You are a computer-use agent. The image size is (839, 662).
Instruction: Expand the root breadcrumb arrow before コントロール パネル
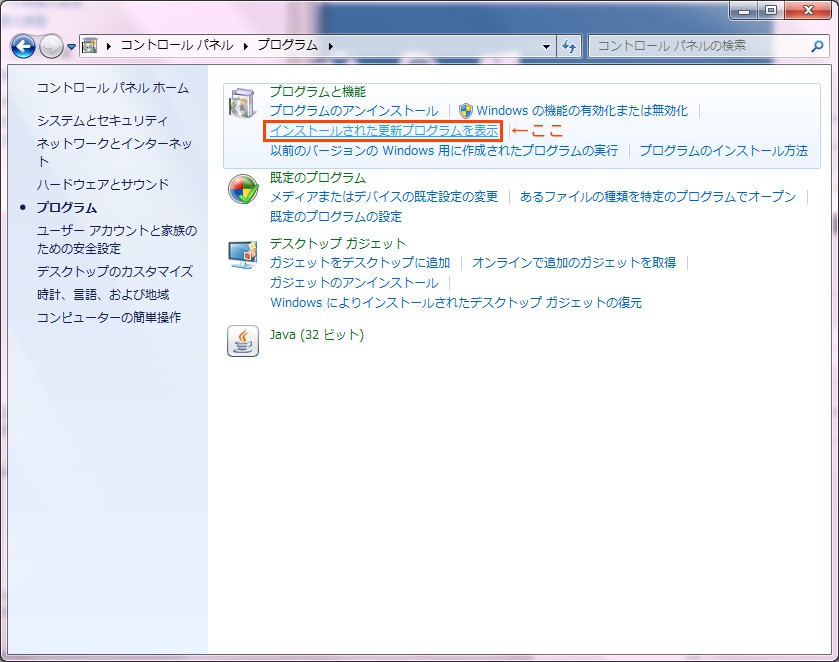pos(109,46)
